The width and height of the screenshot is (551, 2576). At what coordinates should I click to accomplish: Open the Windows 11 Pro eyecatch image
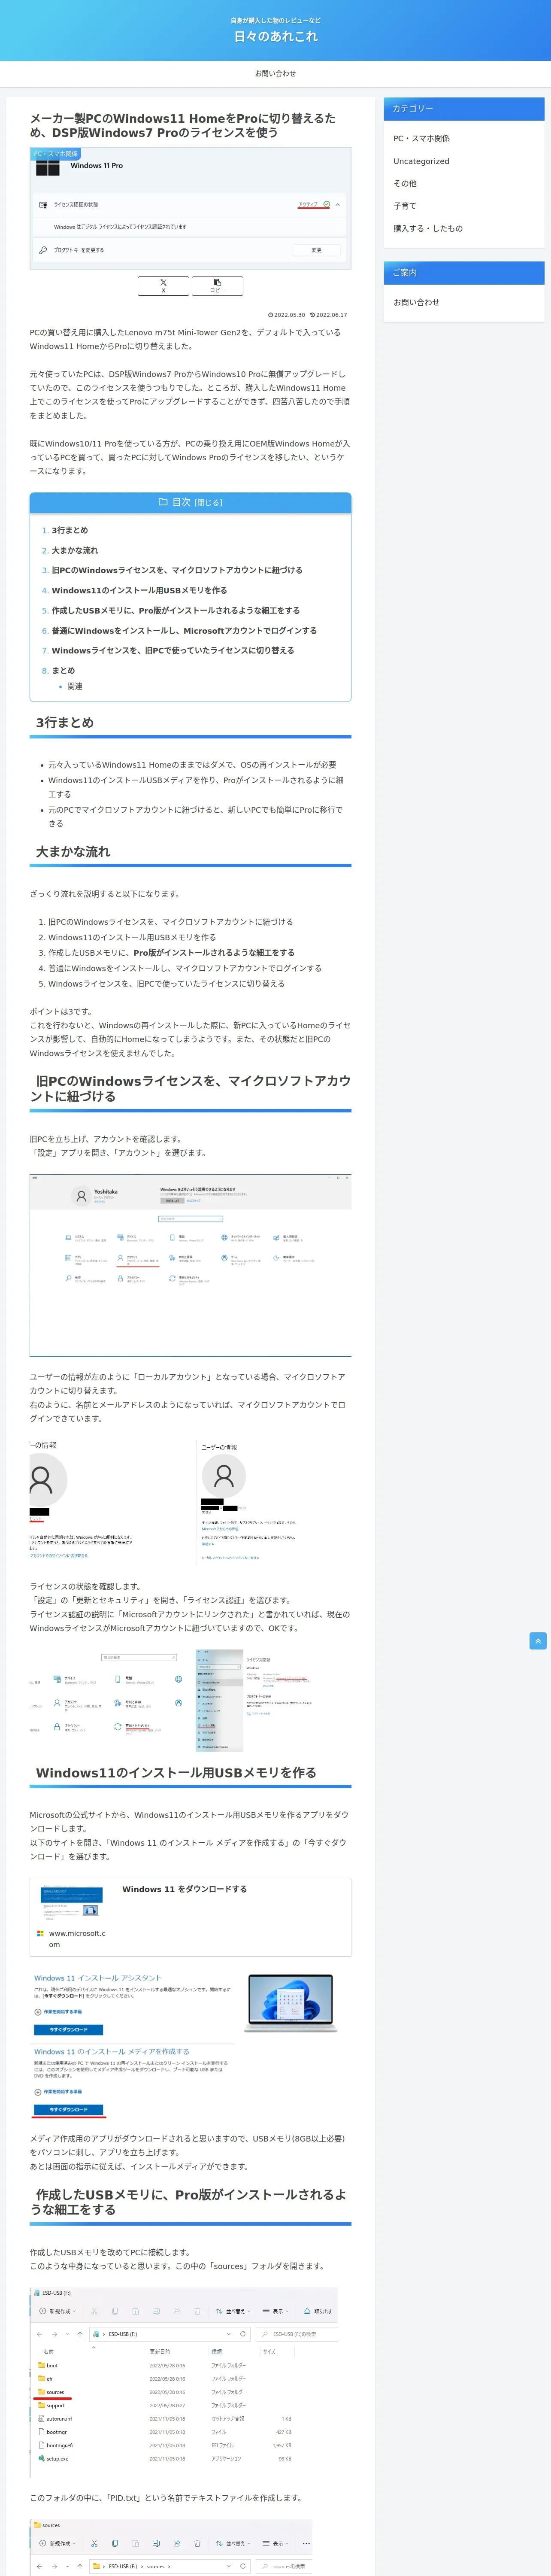tap(190, 208)
